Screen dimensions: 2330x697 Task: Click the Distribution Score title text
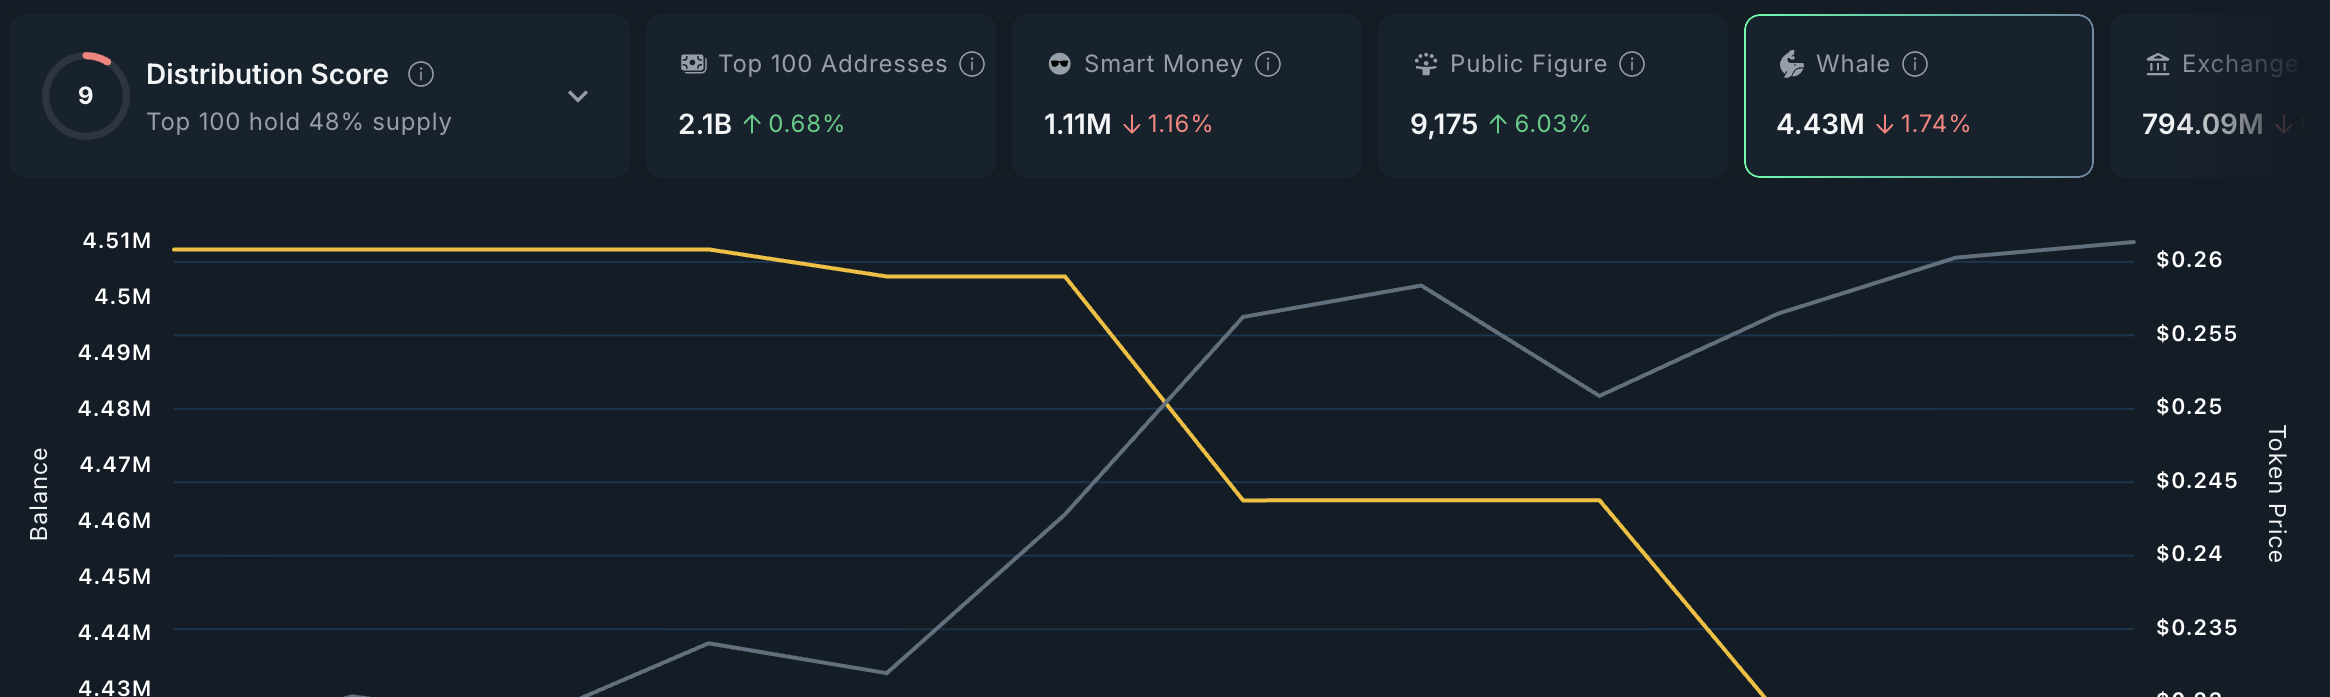click(x=267, y=74)
